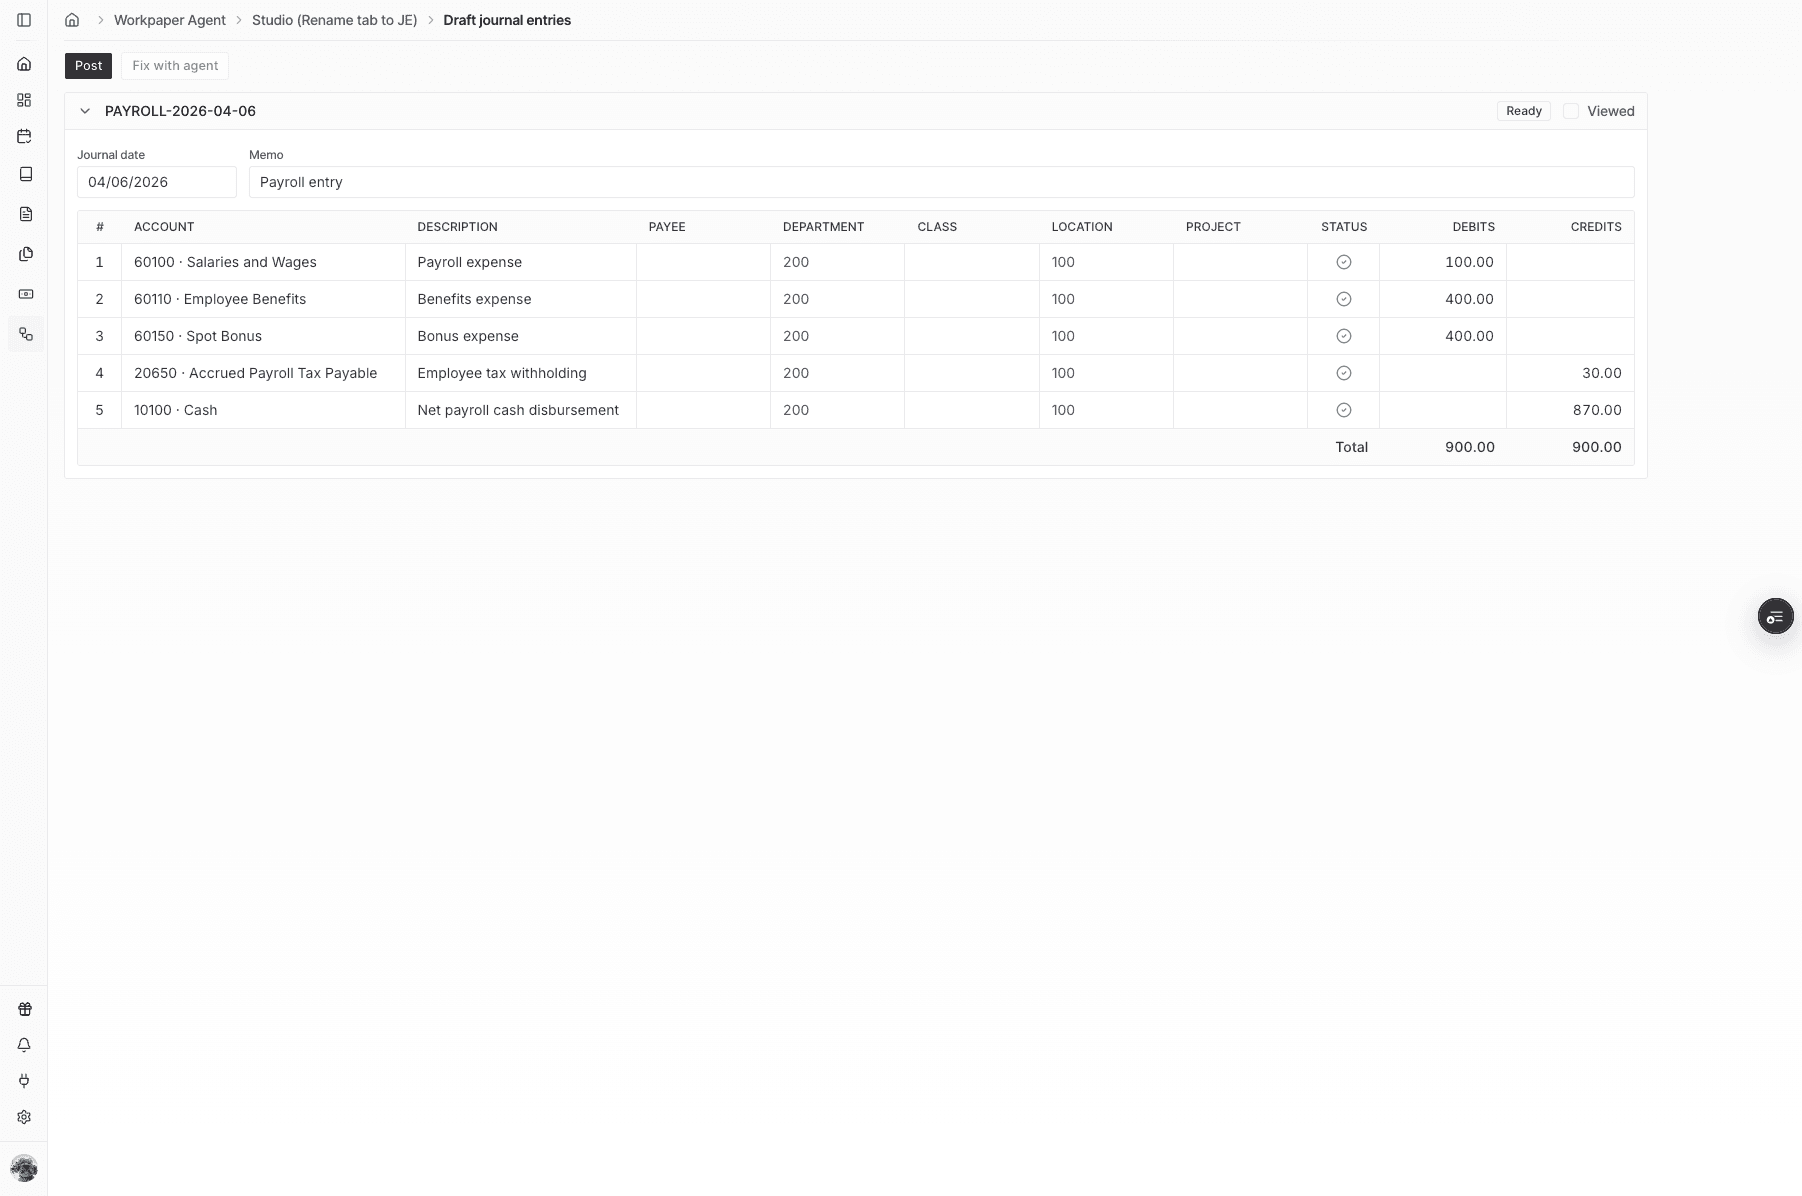Viewport: 1802px width, 1196px height.
Task: Post the journal entry
Action: [88, 66]
